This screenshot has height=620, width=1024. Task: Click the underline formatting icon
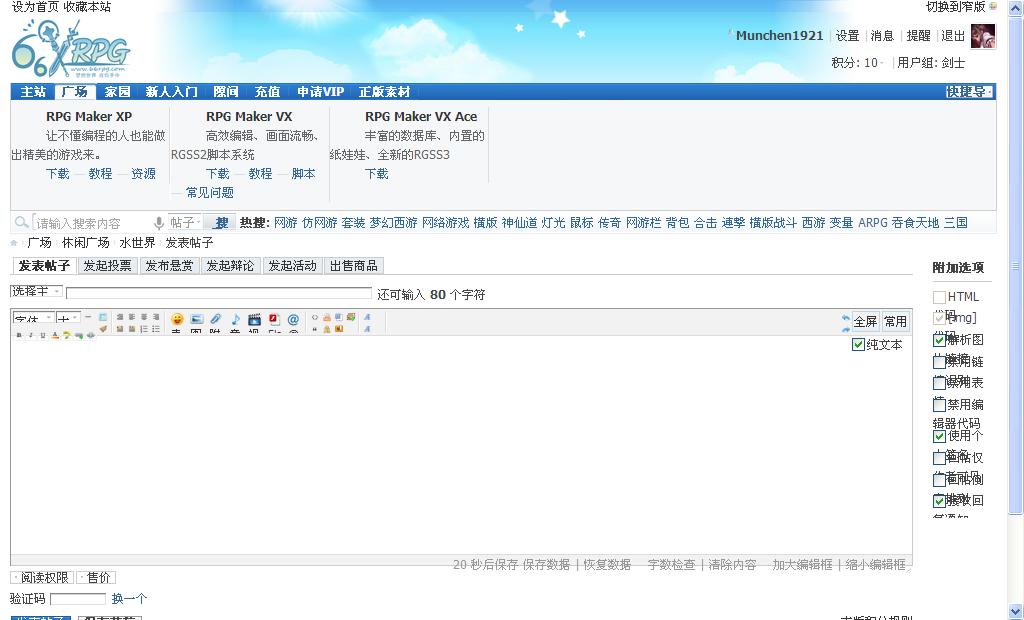[x=43, y=335]
